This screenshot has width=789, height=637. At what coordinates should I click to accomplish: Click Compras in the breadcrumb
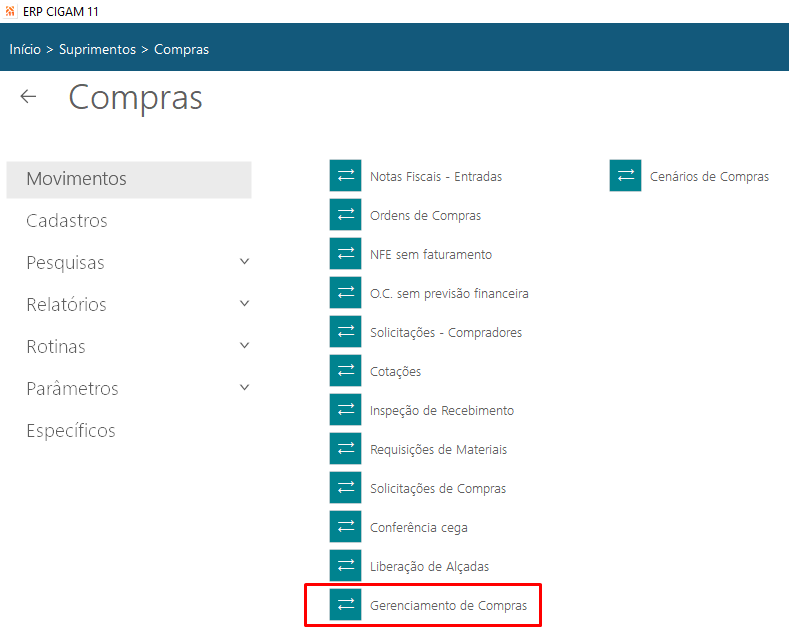click(181, 50)
